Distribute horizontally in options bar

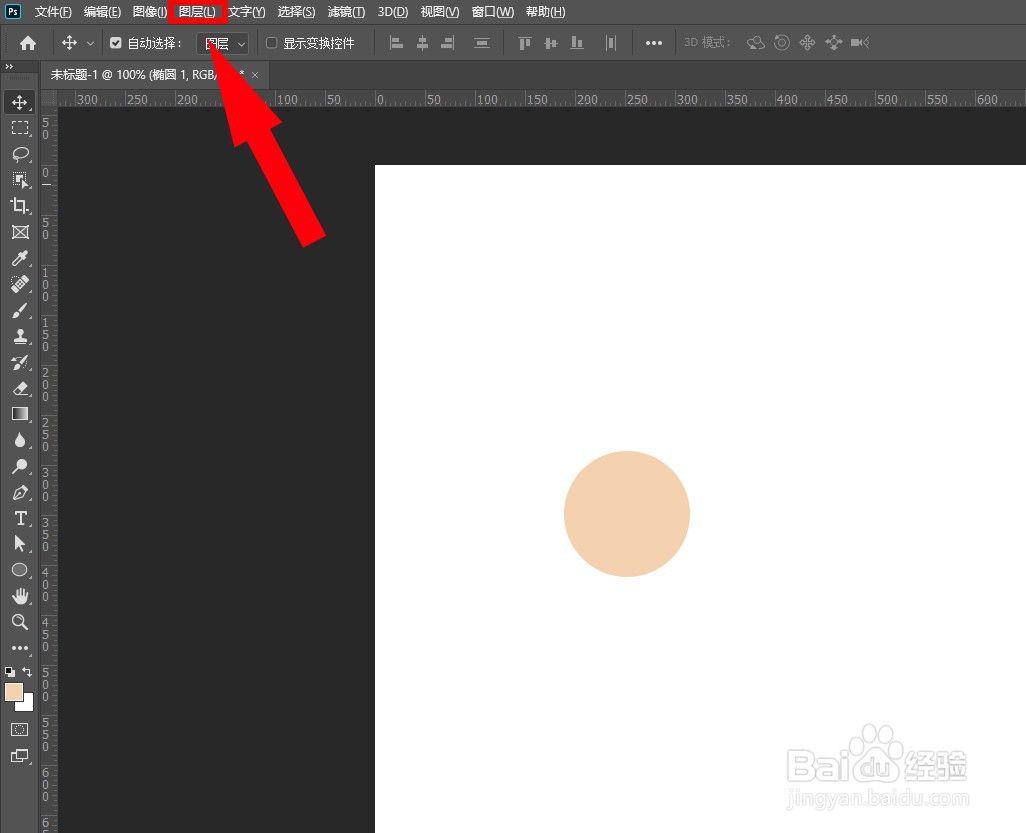(610, 43)
